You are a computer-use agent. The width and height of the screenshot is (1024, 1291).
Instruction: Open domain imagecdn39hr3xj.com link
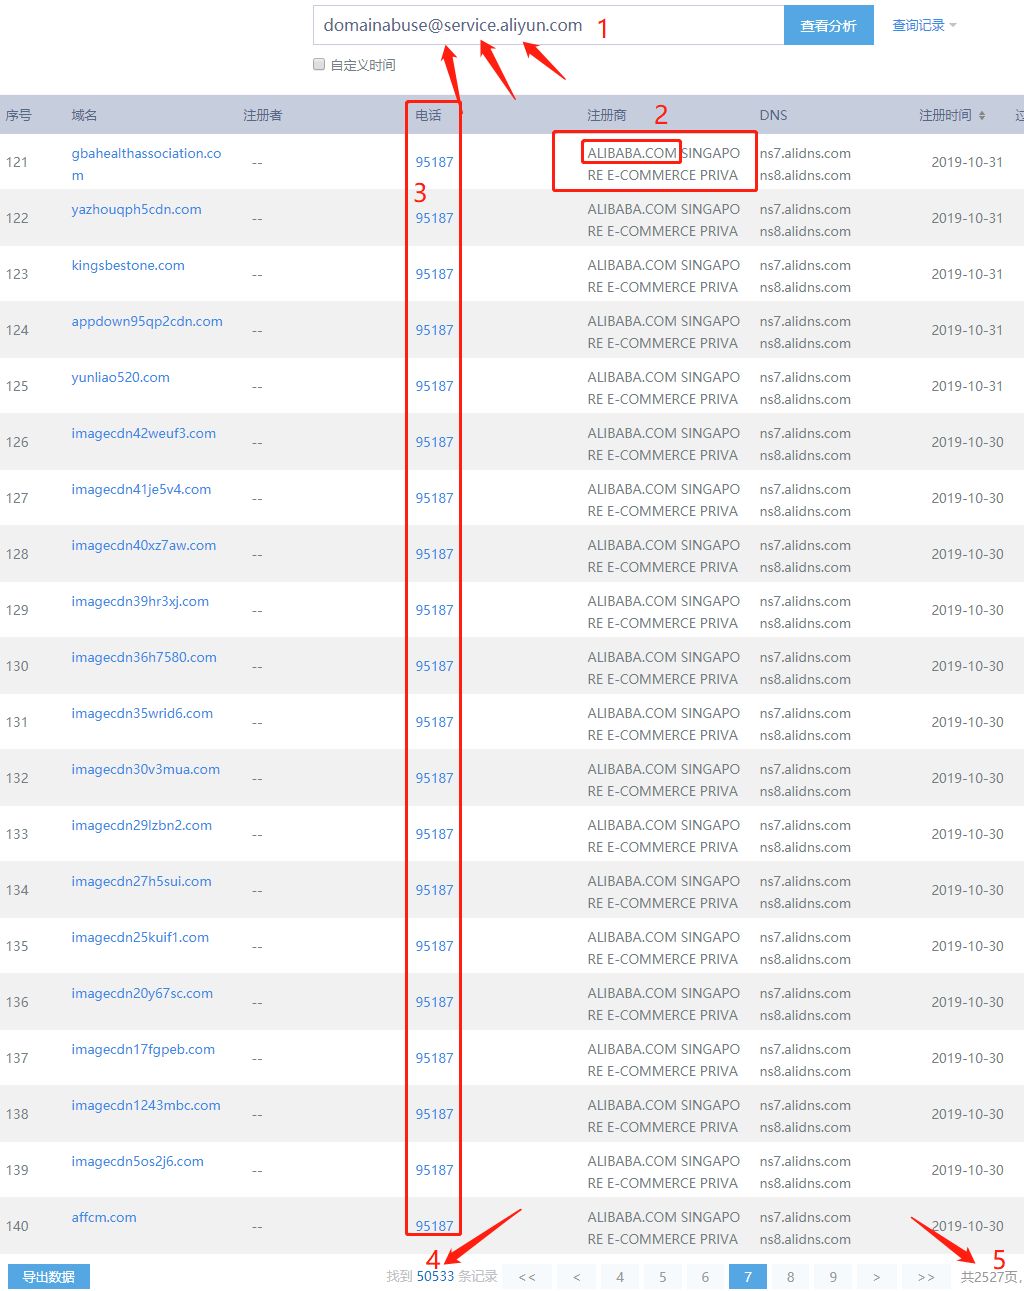click(140, 601)
